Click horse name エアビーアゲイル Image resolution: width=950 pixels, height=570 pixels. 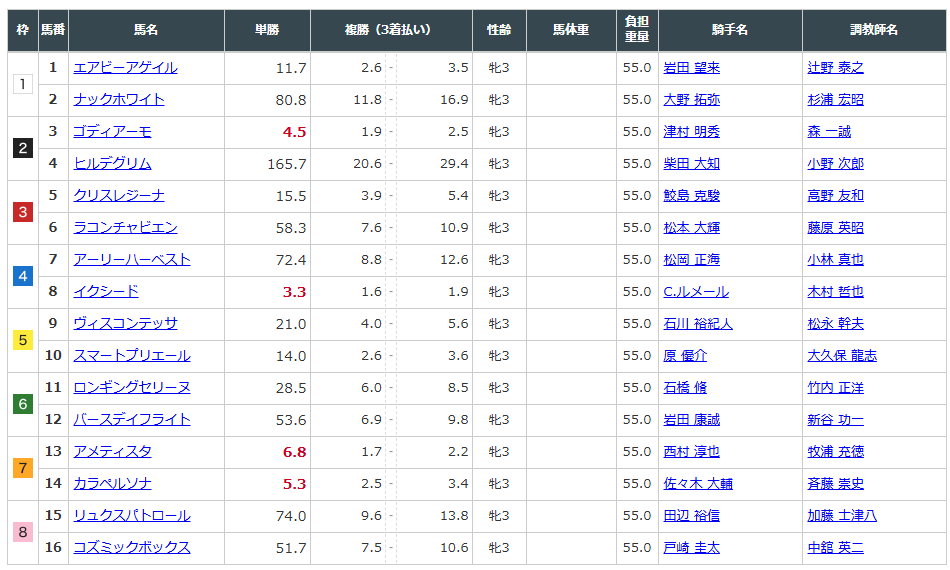(125, 68)
